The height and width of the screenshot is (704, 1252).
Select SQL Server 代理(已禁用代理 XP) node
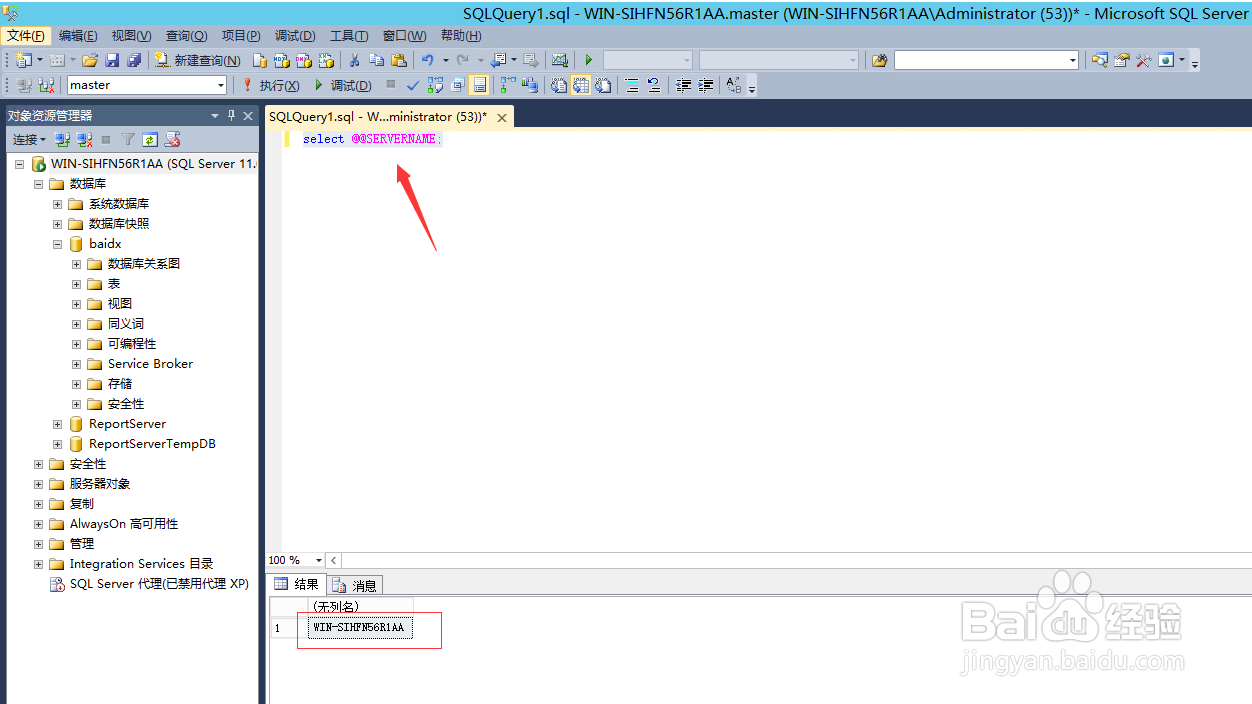(x=159, y=584)
